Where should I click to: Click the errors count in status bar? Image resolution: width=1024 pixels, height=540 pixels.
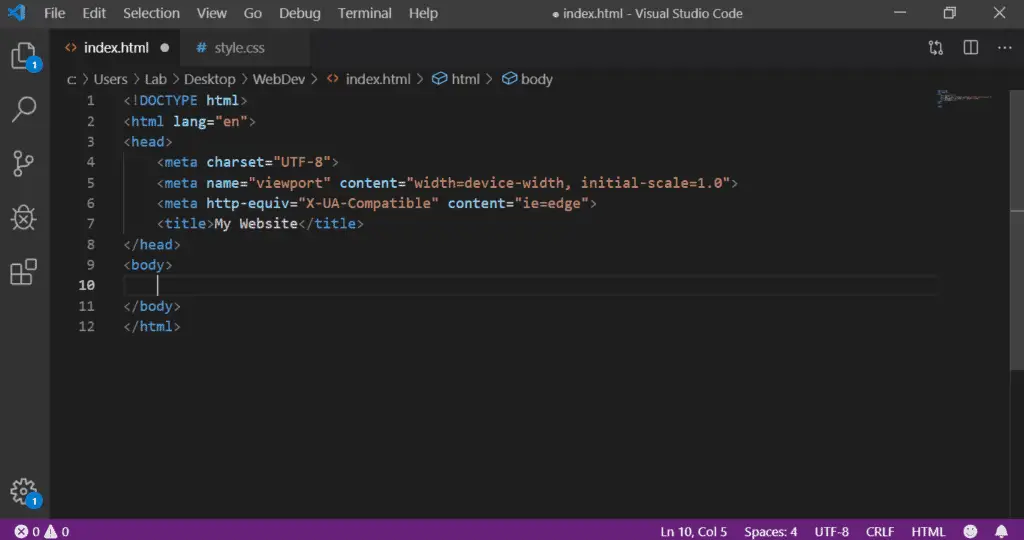(27, 532)
